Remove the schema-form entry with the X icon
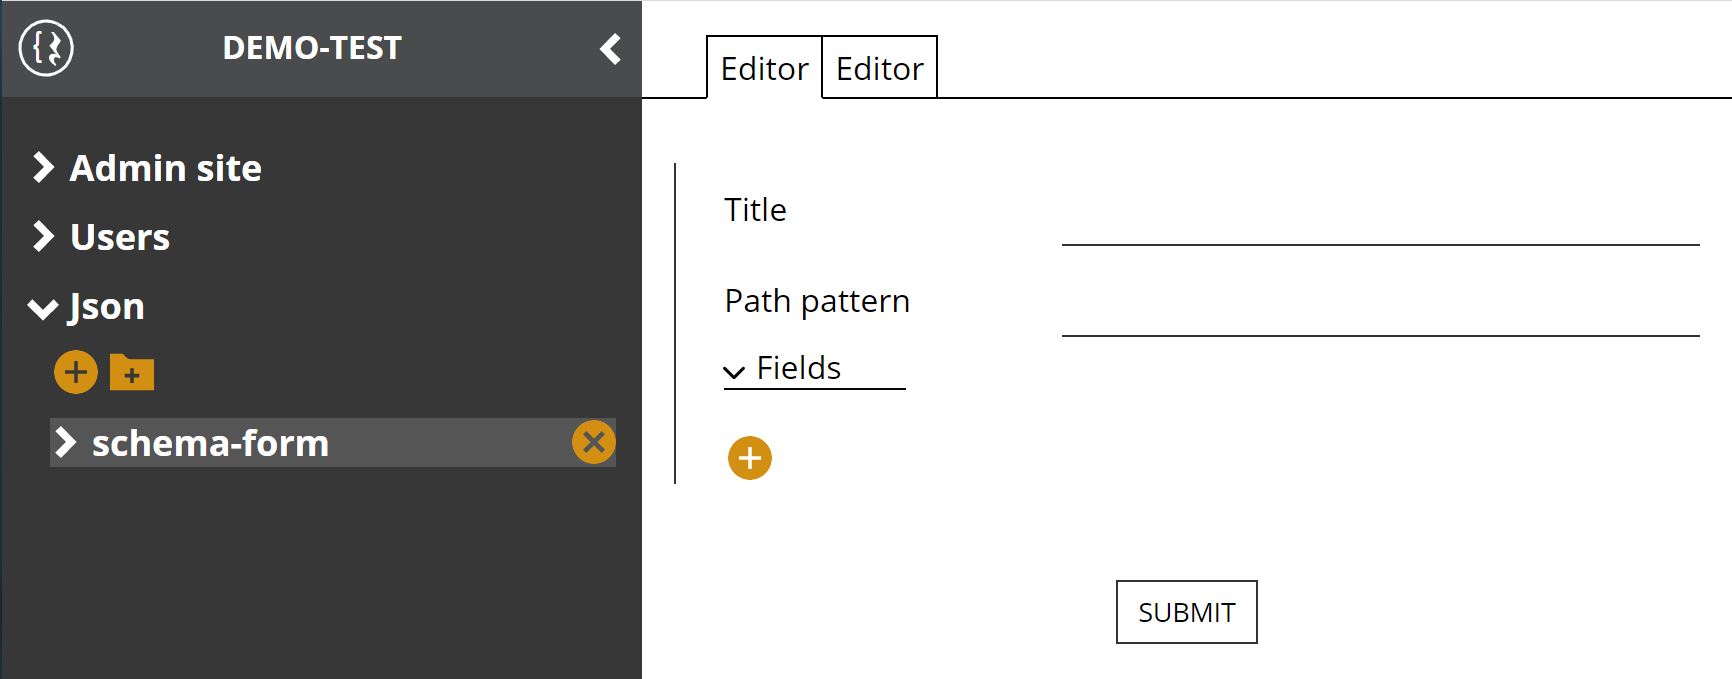Screen dimensions: 1732x679 (x=593, y=442)
